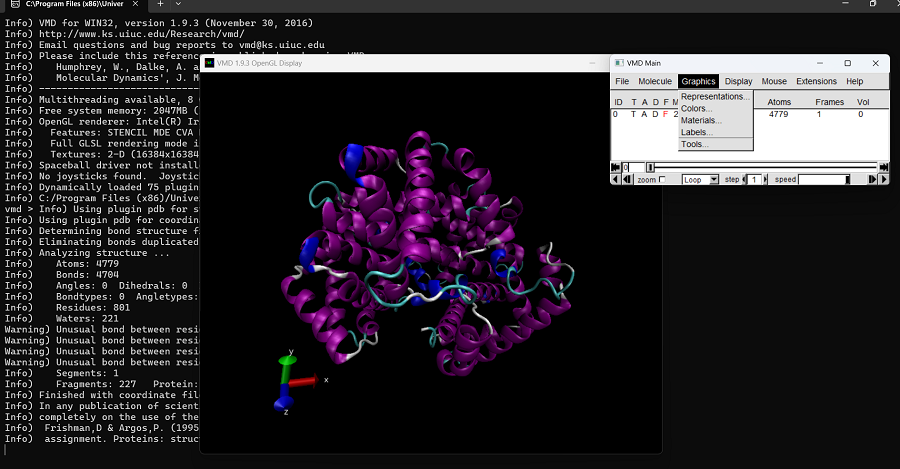This screenshot has width=900, height=469.
Task: Click the Frames column header
Action: (829, 102)
